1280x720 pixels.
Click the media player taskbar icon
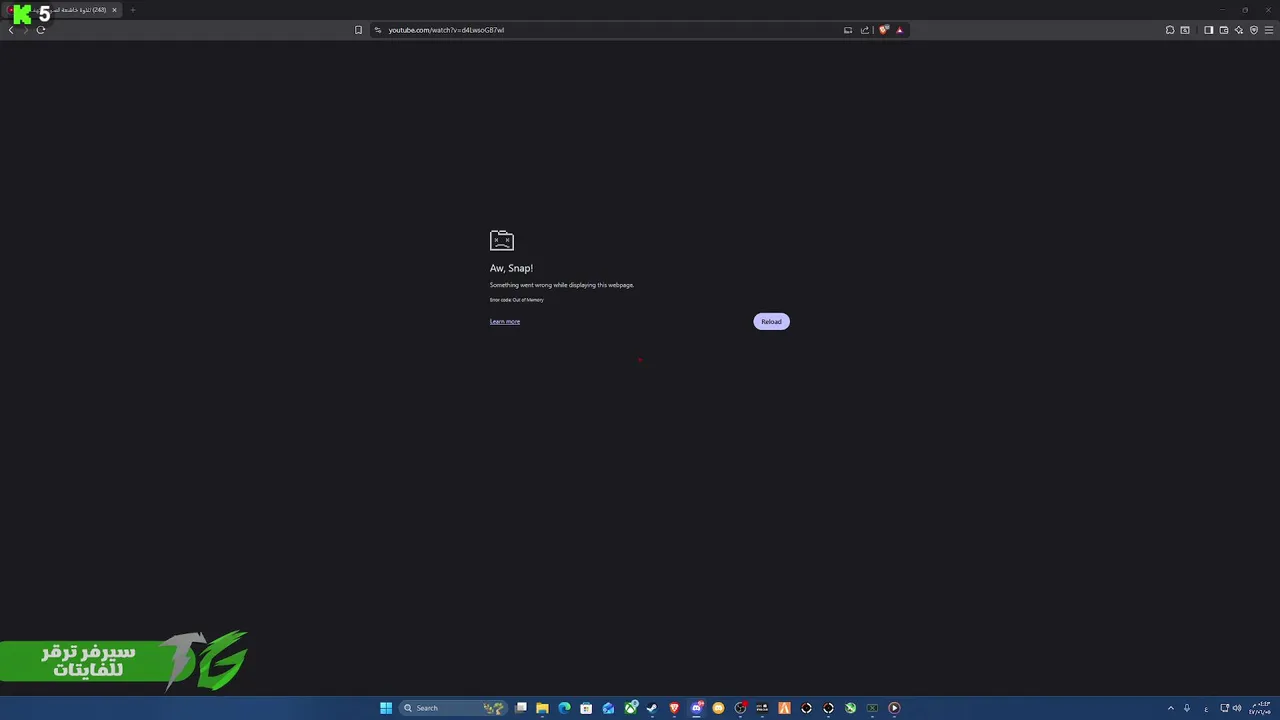pyautogui.click(x=894, y=708)
